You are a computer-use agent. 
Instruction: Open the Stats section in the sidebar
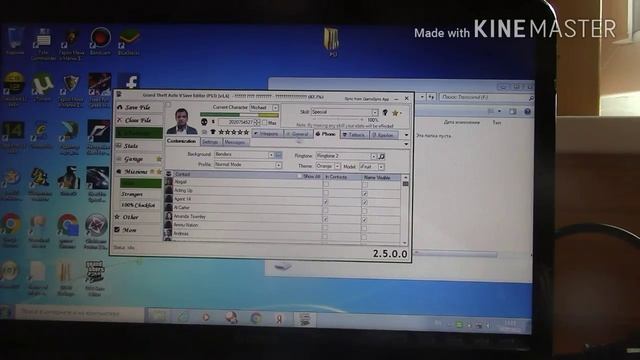click(x=138, y=146)
